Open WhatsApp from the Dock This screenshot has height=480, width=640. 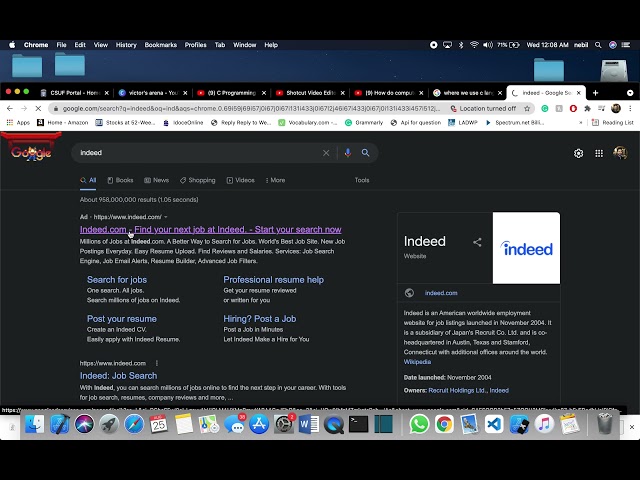coord(419,424)
